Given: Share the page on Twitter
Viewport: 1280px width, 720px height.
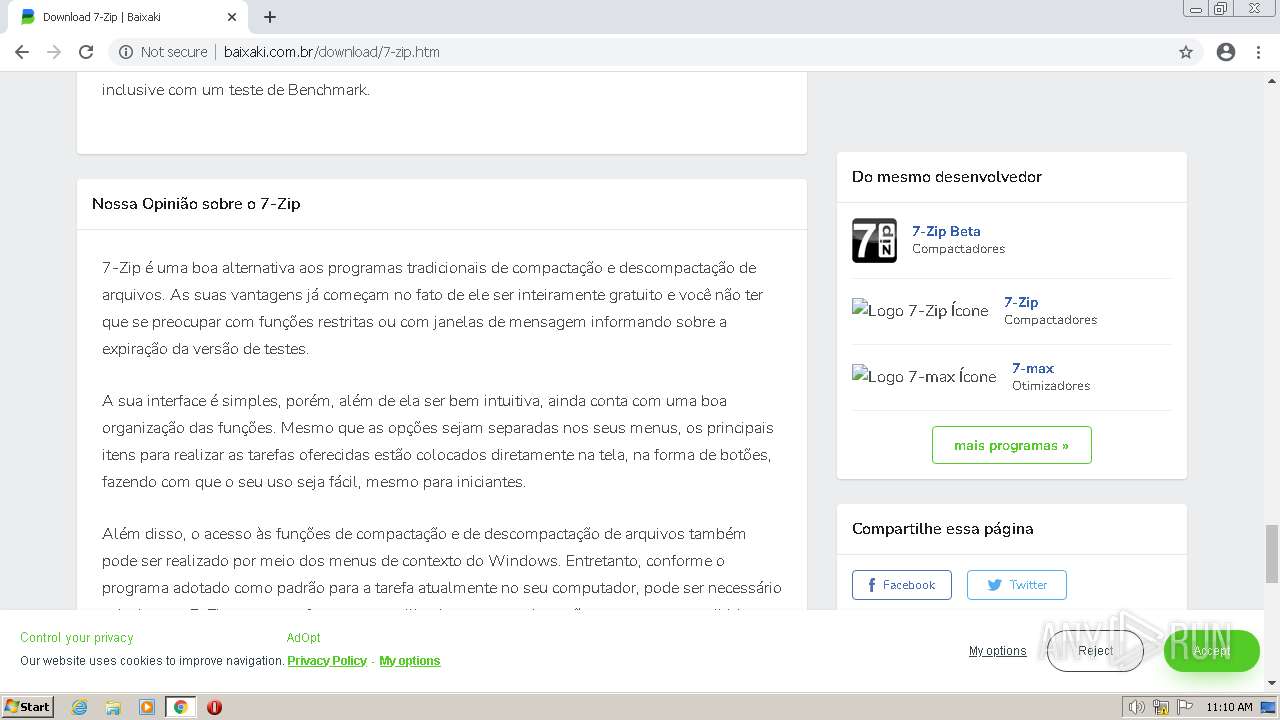Looking at the screenshot, I should [1016, 585].
